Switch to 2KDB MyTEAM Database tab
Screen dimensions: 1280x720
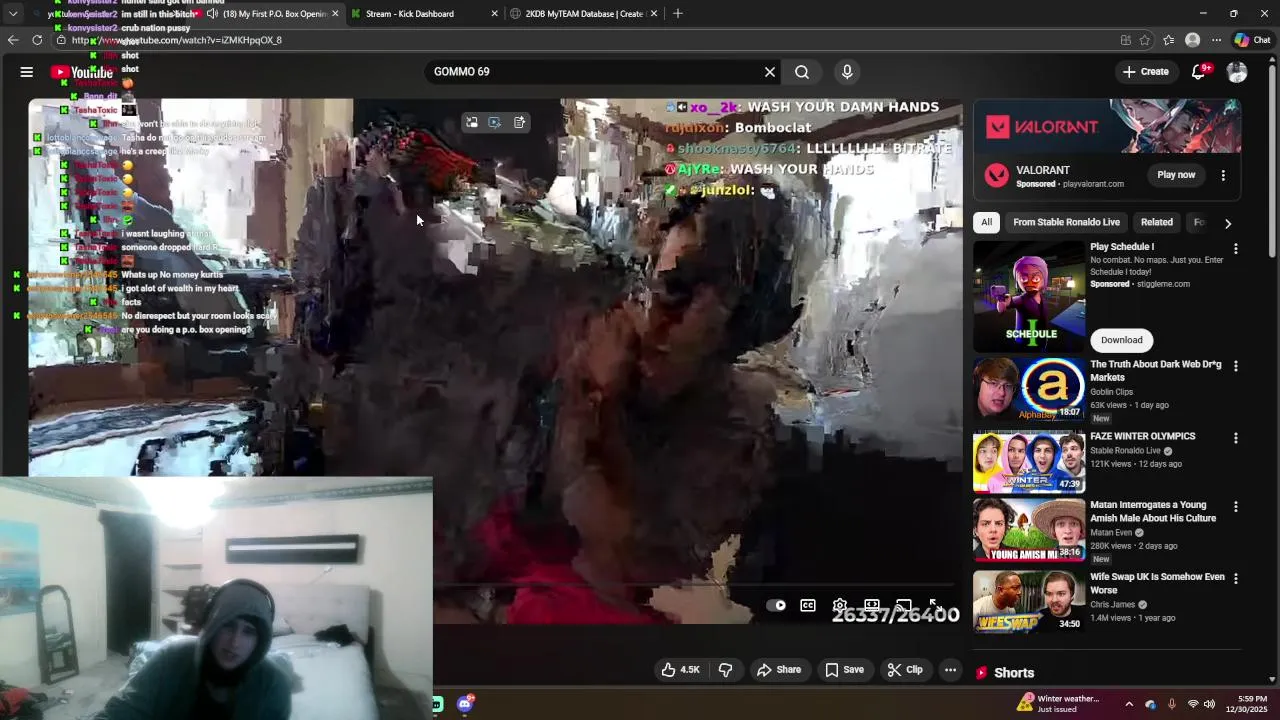584,14
